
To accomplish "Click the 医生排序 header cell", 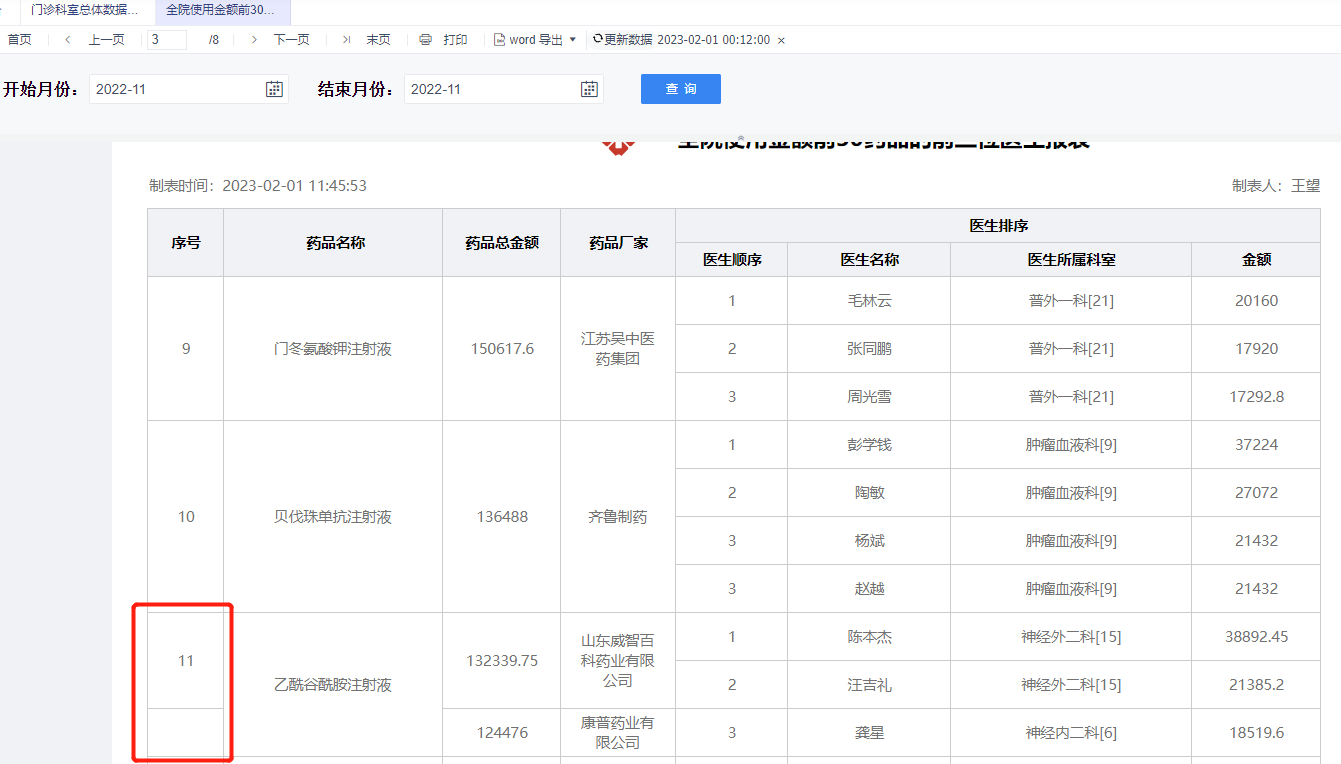I will [998, 226].
